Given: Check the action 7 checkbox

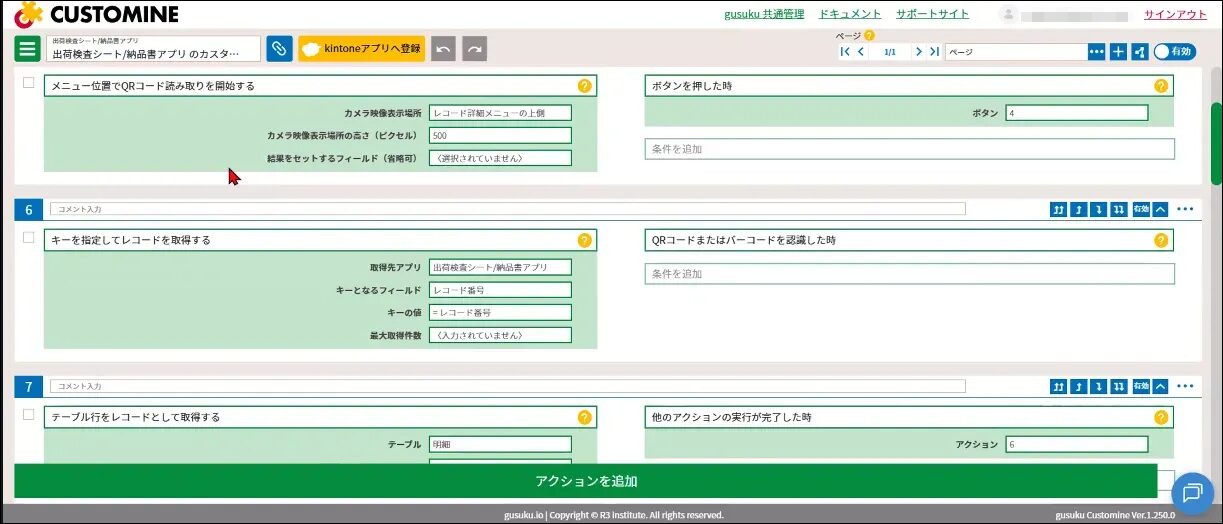Looking at the screenshot, I should 29,414.
